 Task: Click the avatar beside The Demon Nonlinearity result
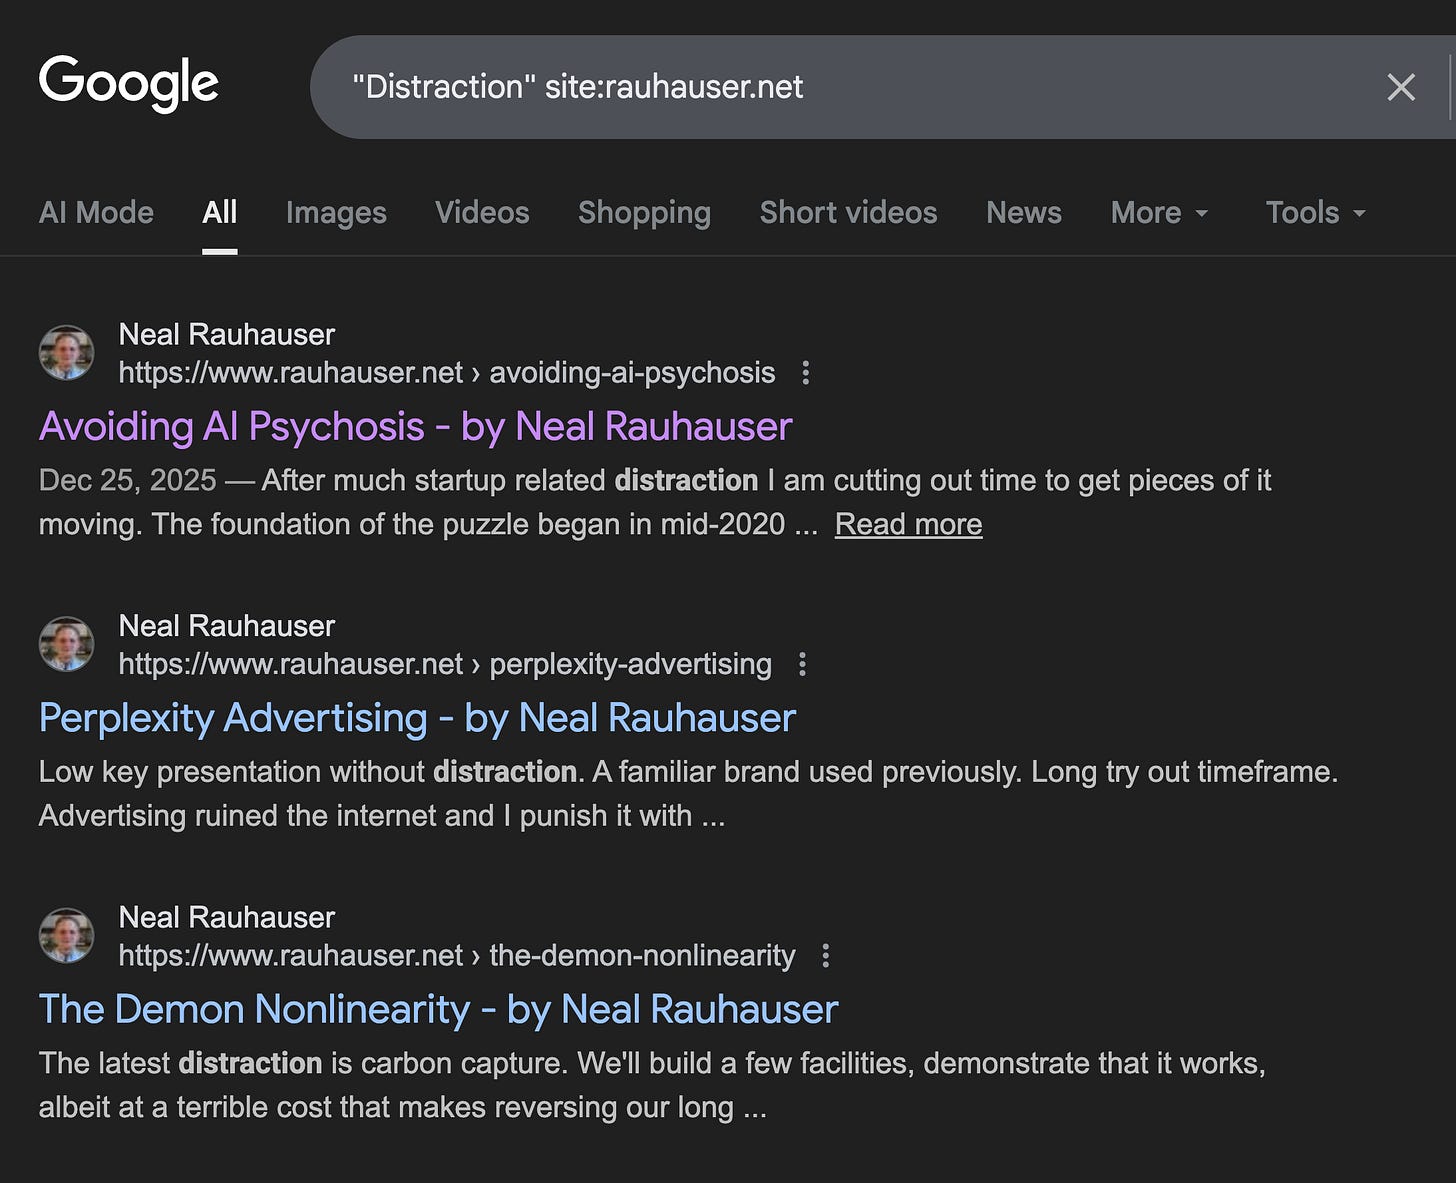(x=66, y=935)
